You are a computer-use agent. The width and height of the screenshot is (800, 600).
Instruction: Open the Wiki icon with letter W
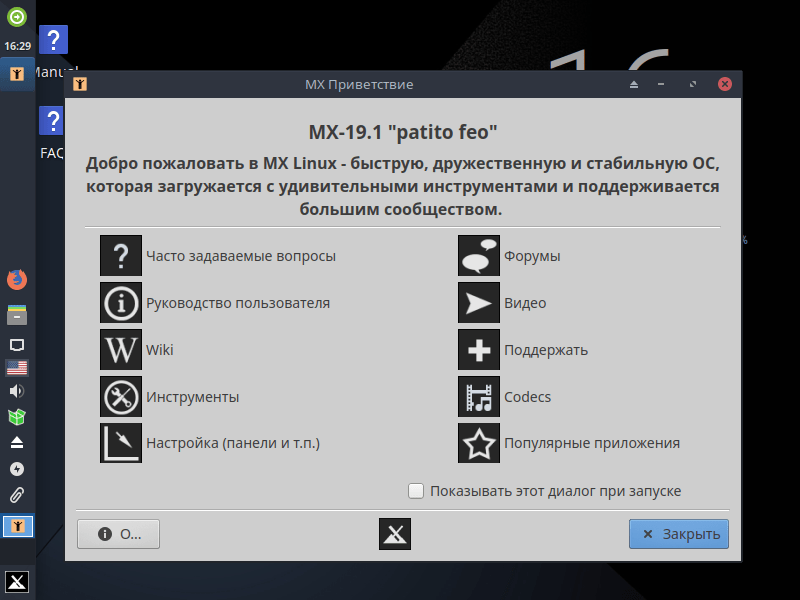pos(121,349)
